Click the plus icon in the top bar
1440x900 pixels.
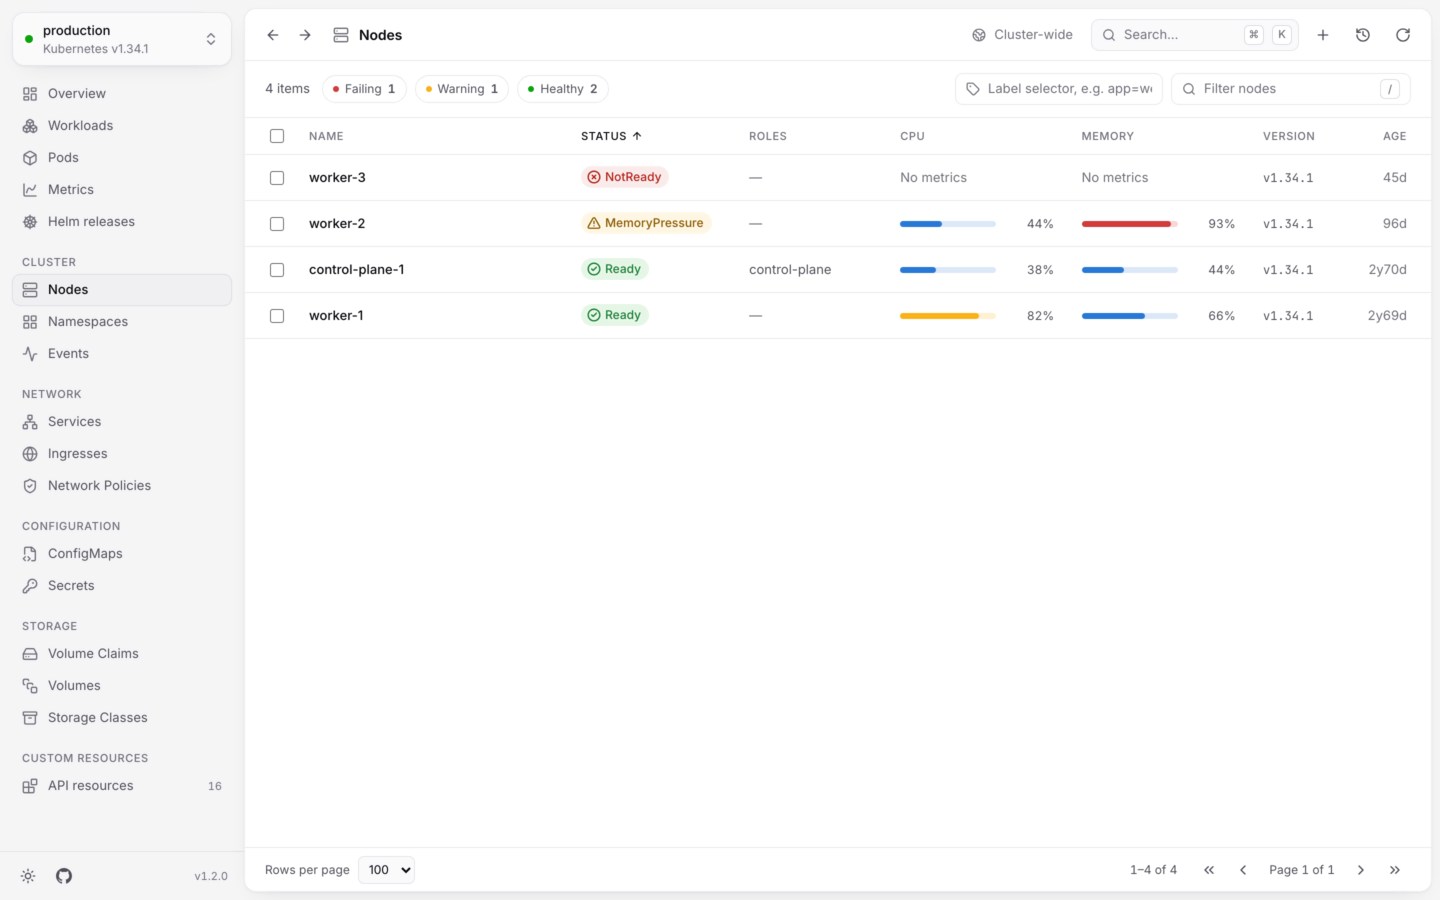pos(1323,35)
